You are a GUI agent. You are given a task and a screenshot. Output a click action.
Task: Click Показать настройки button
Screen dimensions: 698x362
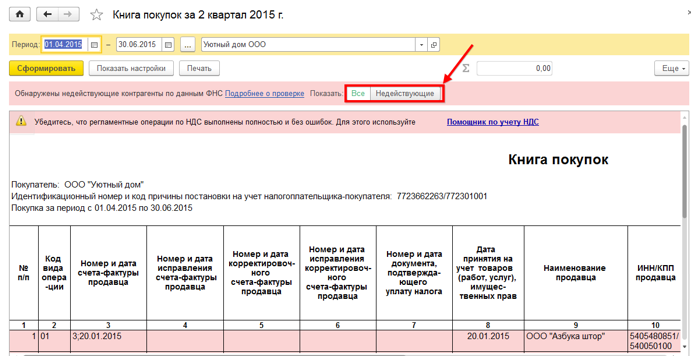coord(131,68)
